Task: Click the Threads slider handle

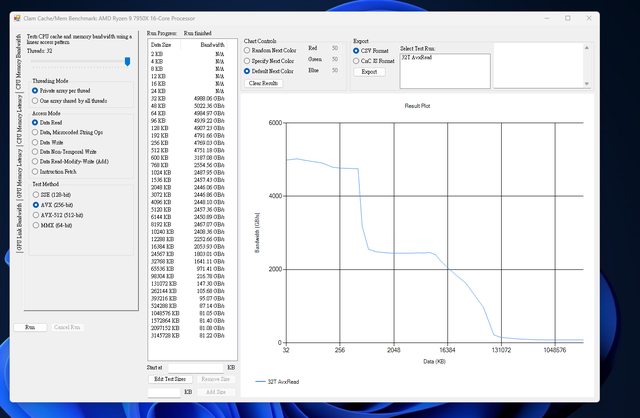Action: [128, 61]
